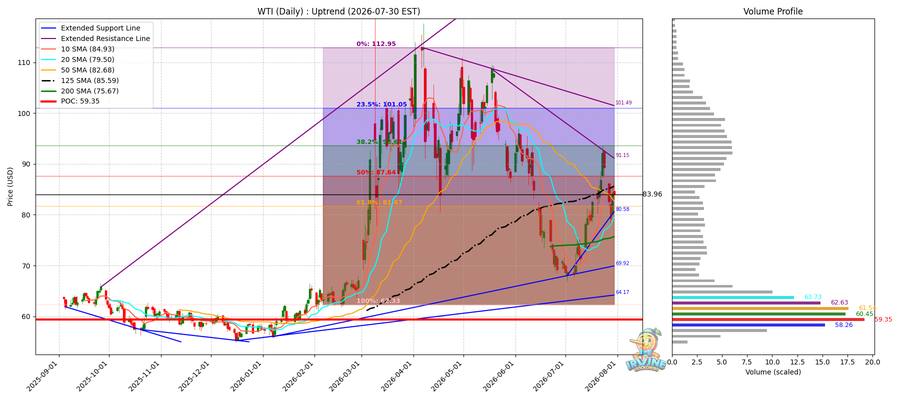Click the support line end value 80.58

coord(623,209)
